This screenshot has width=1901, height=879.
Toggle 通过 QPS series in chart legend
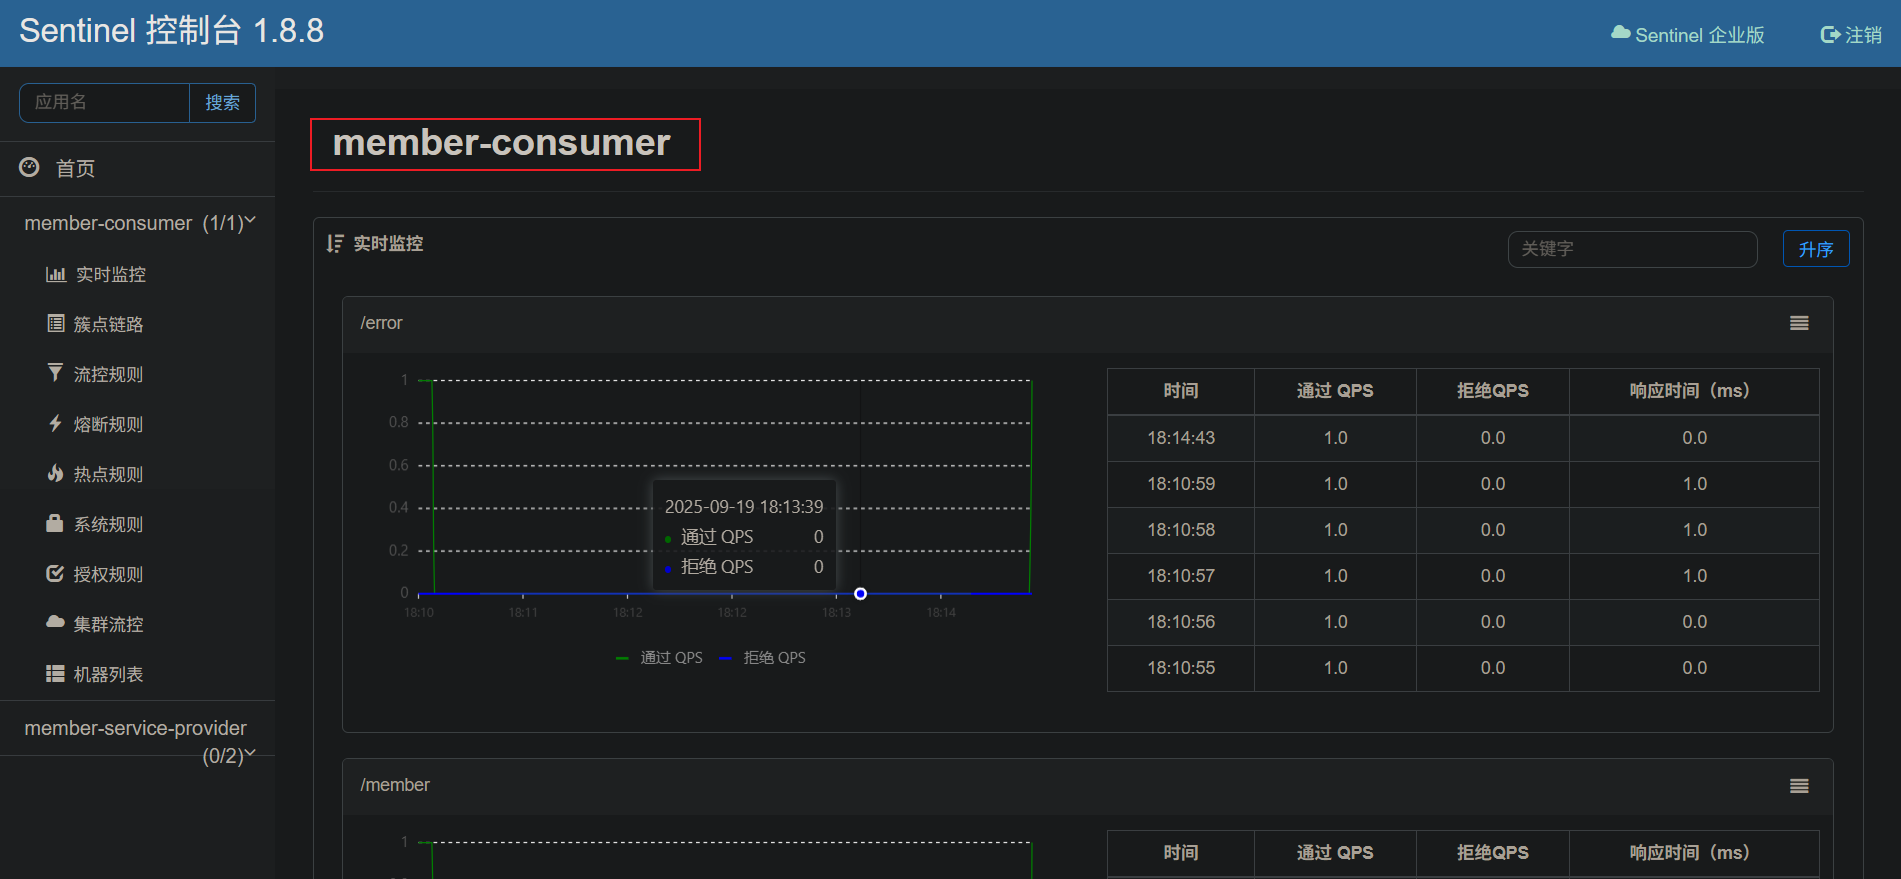[x=661, y=658]
